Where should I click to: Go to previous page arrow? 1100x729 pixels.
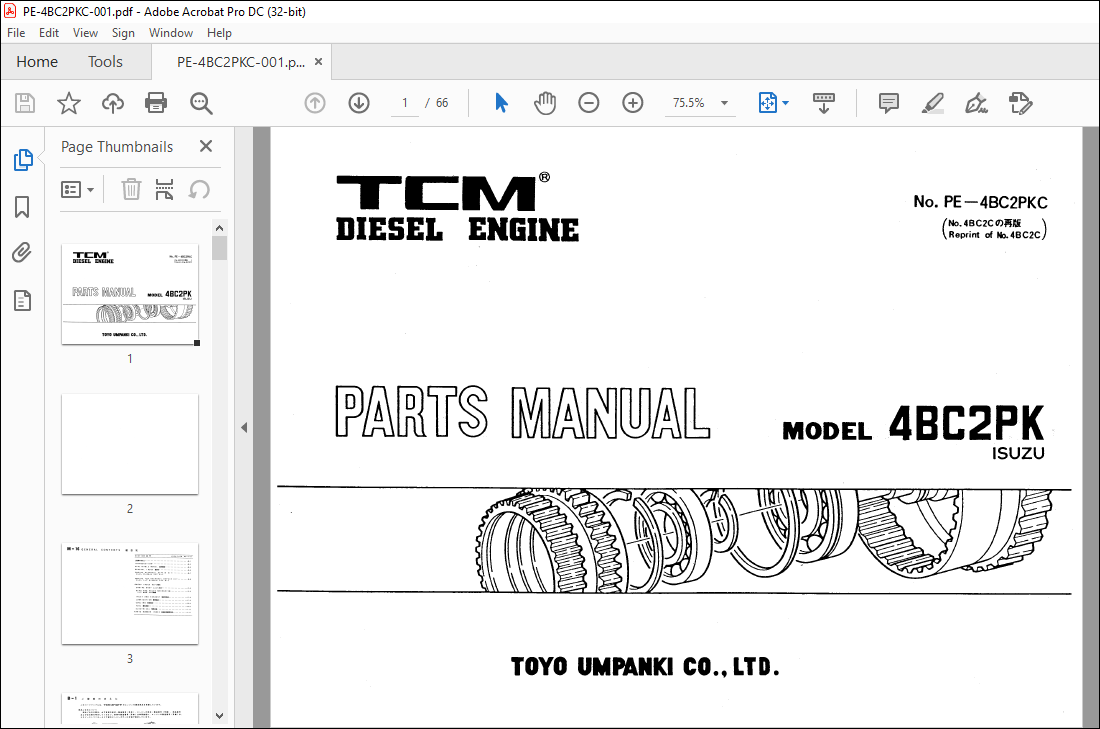tap(315, 103)
